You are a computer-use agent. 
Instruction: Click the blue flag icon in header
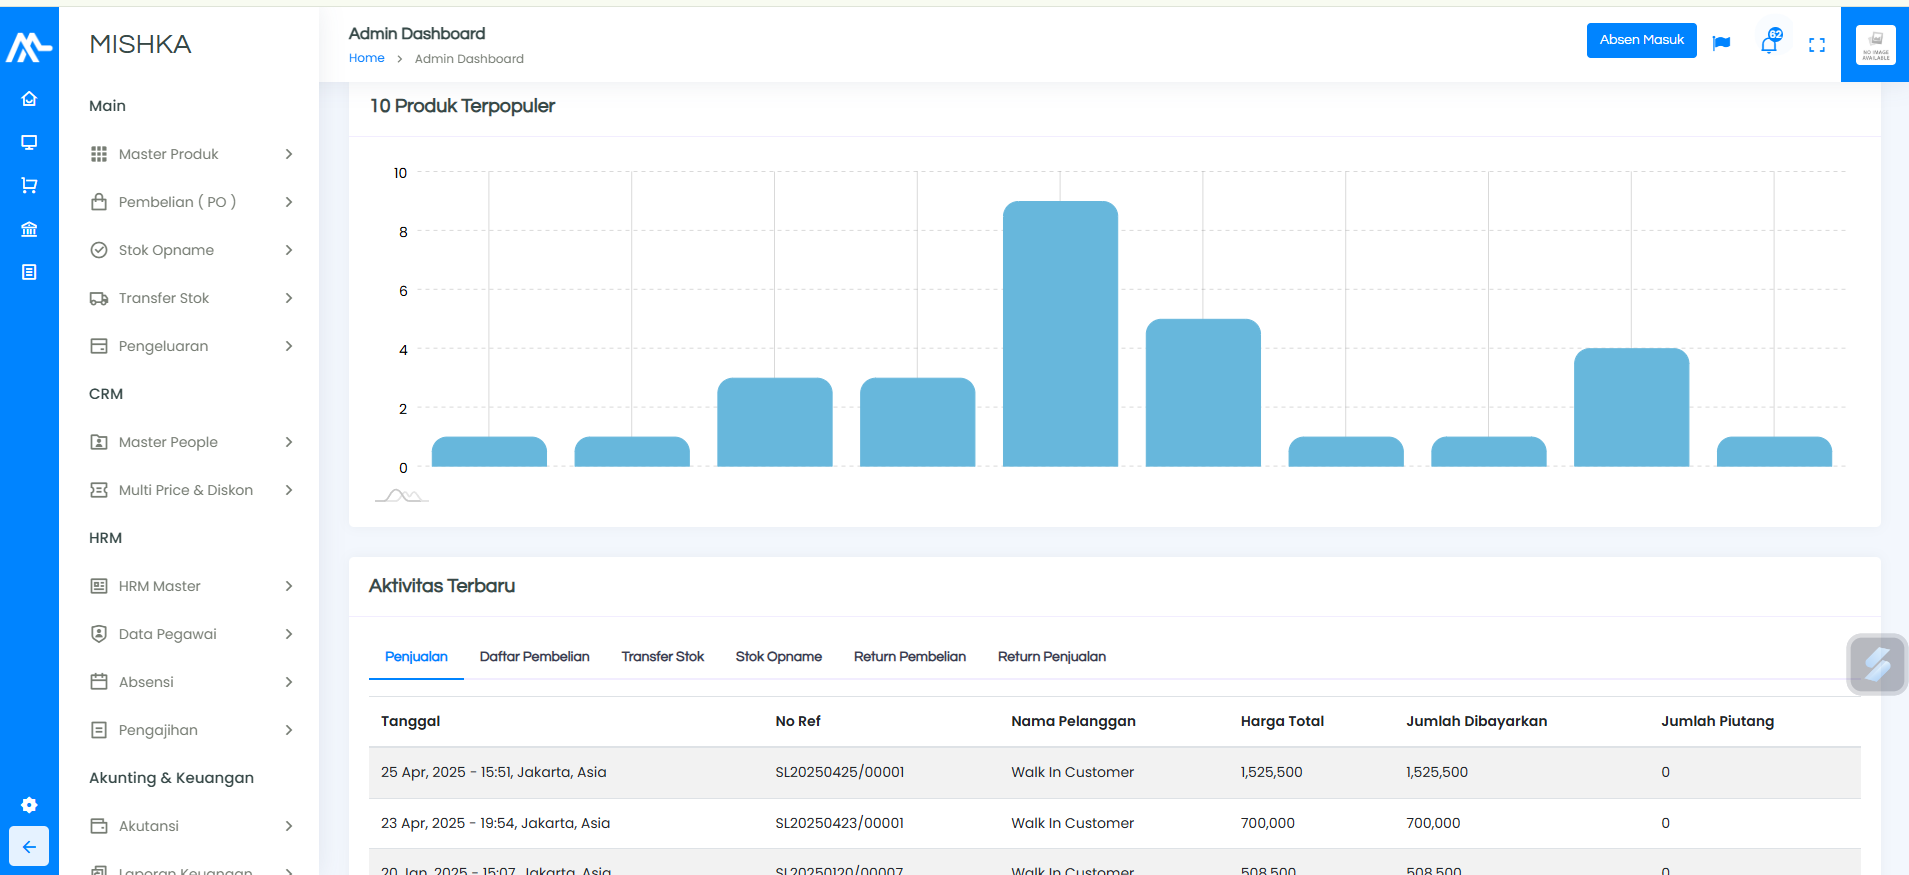(x=1721, y=43)
